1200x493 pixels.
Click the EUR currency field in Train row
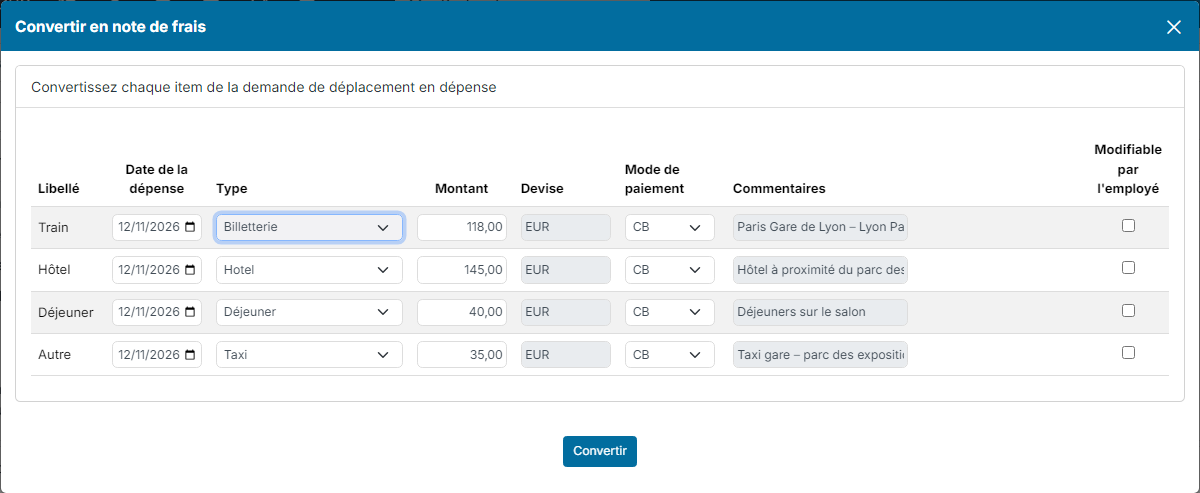point(565,227)
